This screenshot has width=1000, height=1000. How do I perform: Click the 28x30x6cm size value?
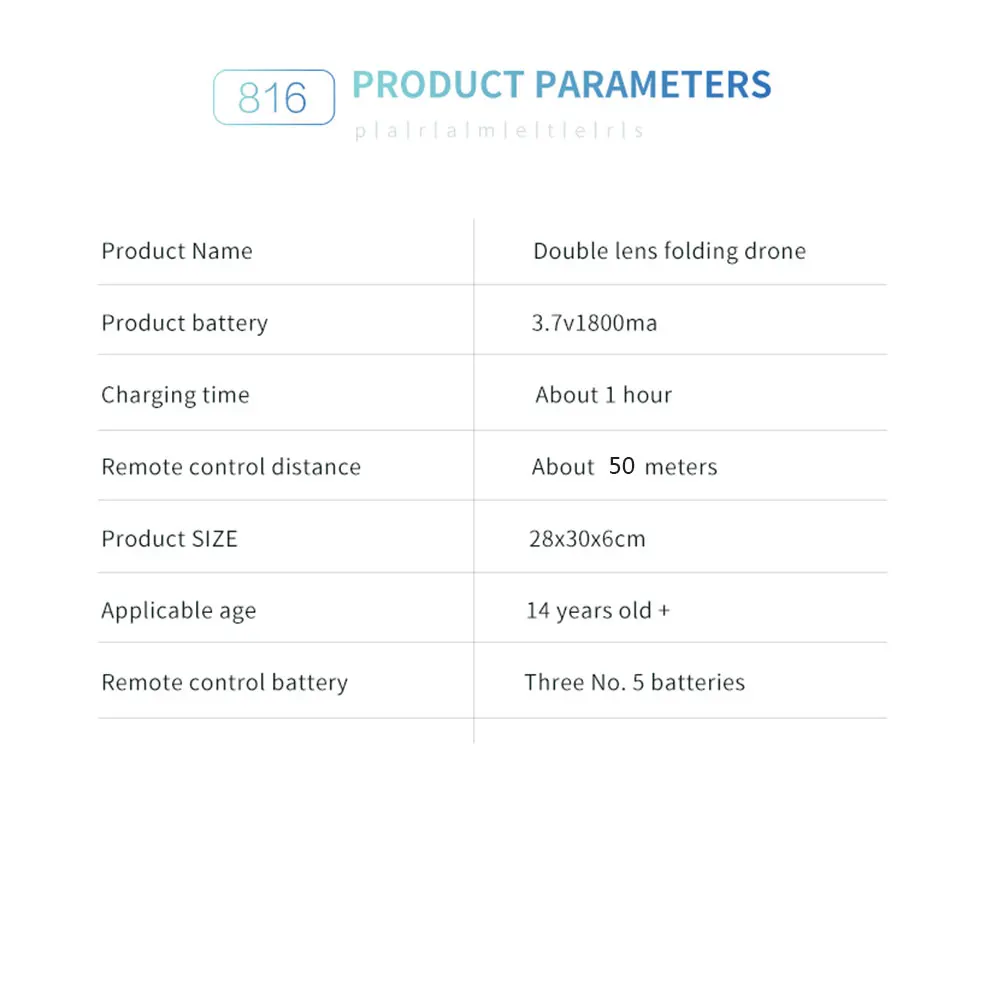pos(587,539)
